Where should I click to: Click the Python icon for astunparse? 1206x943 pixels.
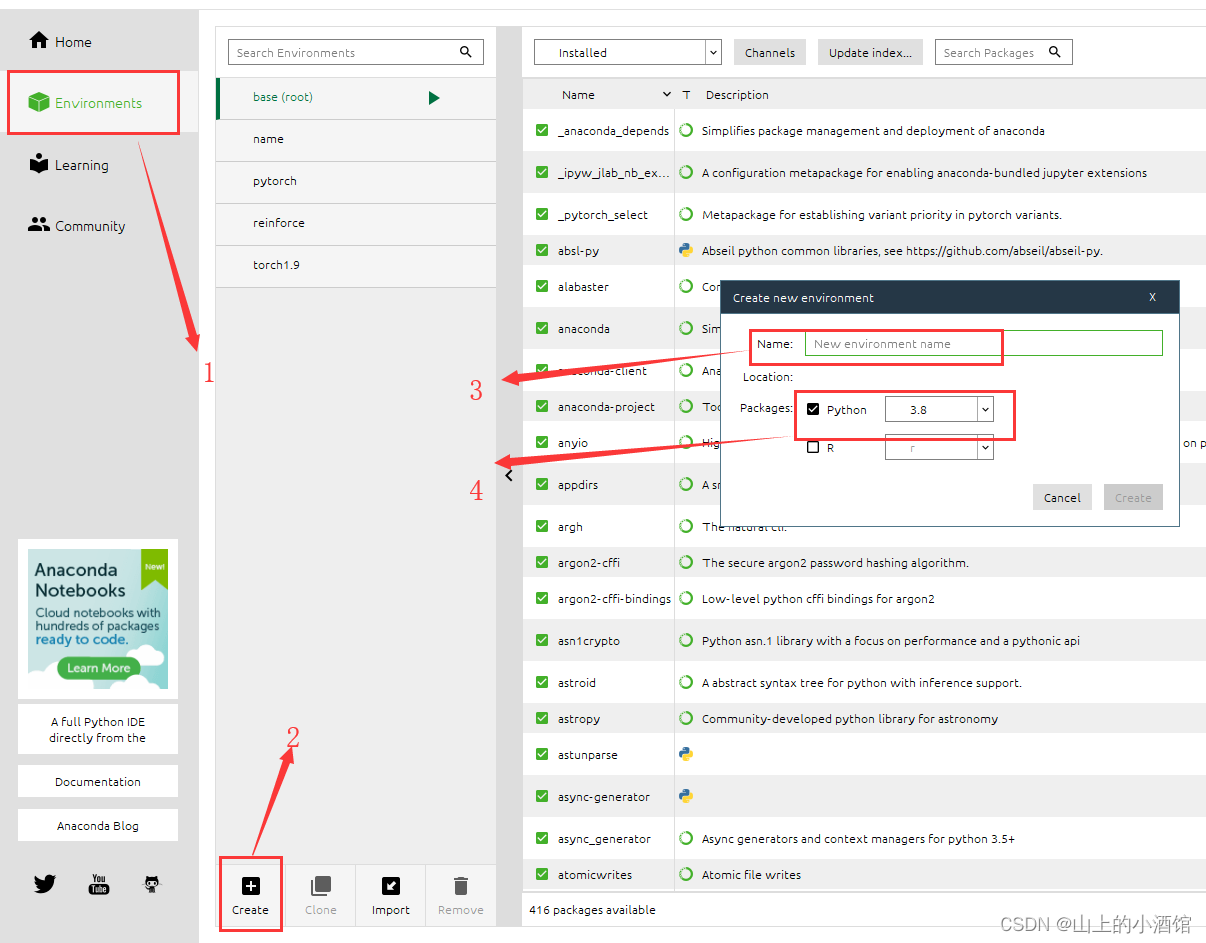(686, 754)
